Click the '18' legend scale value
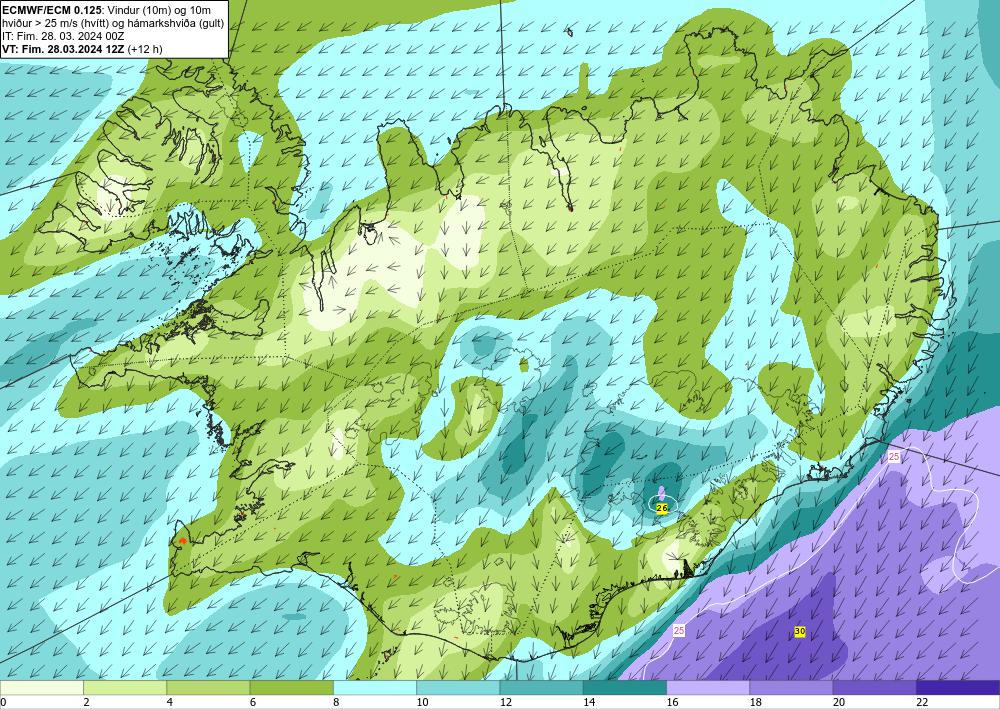The height and width of the screenshot is (709, 1000). point(756,702)
